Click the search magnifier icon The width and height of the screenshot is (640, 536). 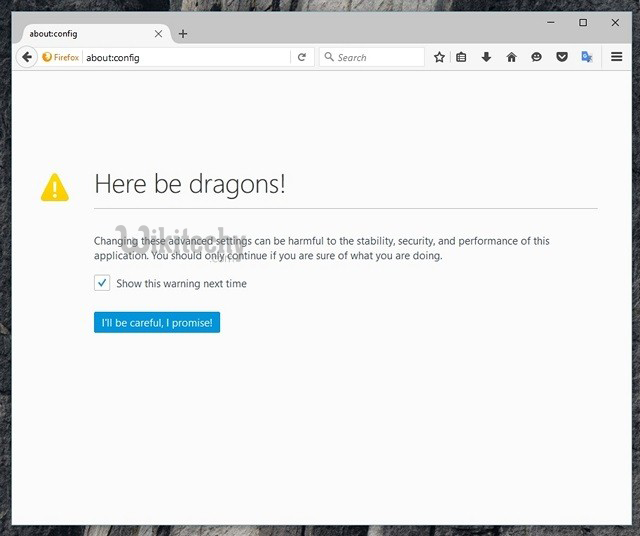328,57
